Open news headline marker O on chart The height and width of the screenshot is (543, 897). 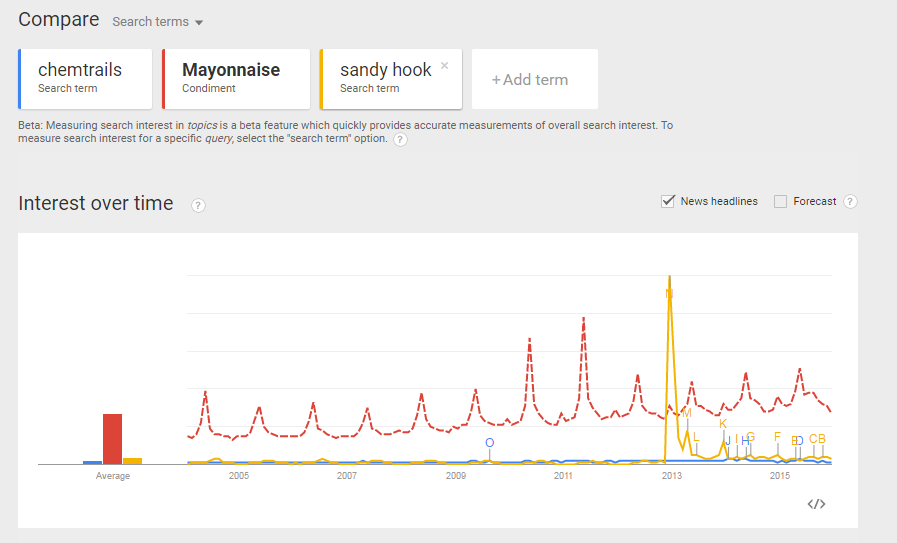click(x=489, y=443)
